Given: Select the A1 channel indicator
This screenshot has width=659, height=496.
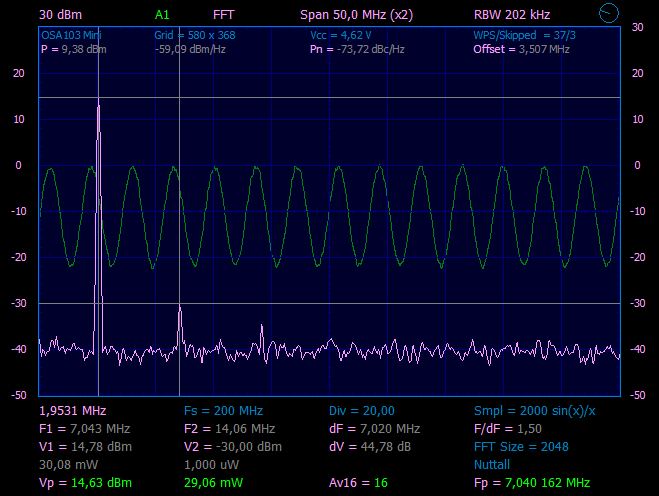Looking at the screenshot, I should click(x=162, y=15).
